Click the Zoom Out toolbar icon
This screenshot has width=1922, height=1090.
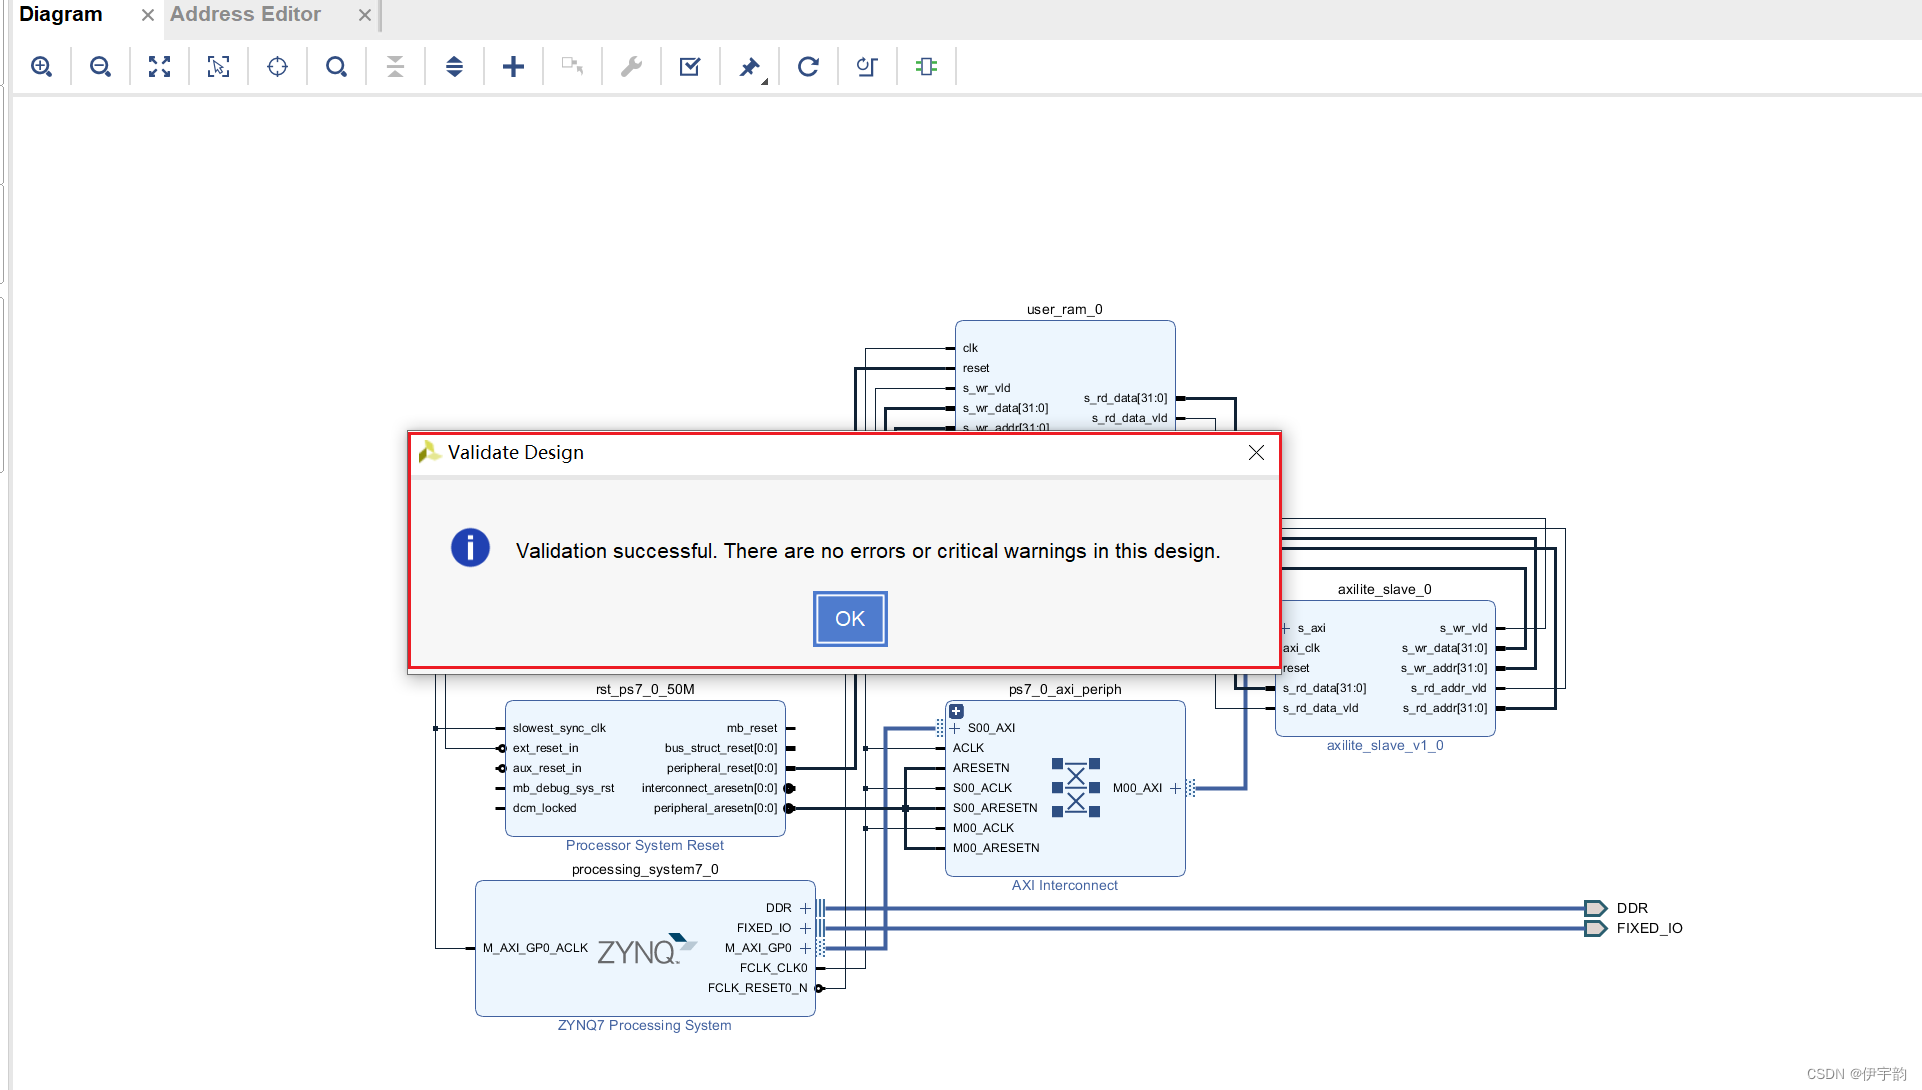pos(100,67)
